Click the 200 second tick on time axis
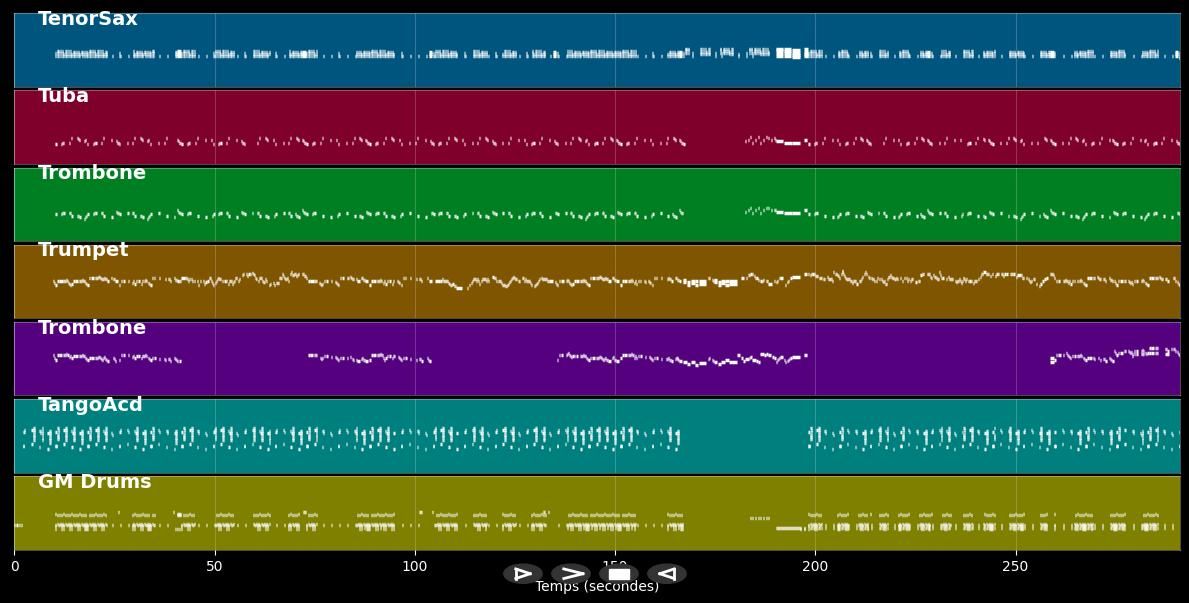1189x603 pixels. (815, 566)
